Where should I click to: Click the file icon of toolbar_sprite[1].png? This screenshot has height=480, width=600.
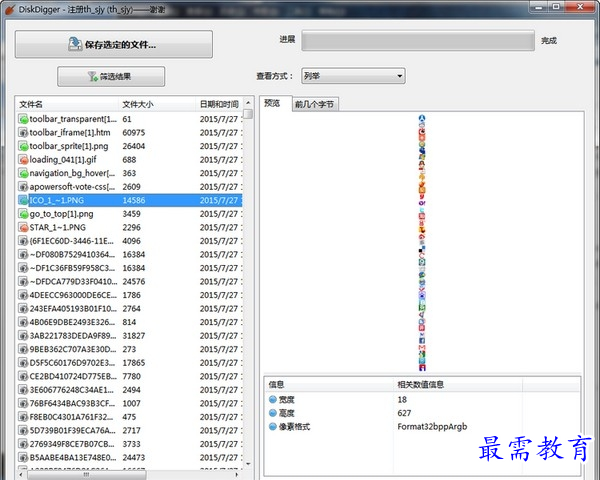(x=23, y=146)
